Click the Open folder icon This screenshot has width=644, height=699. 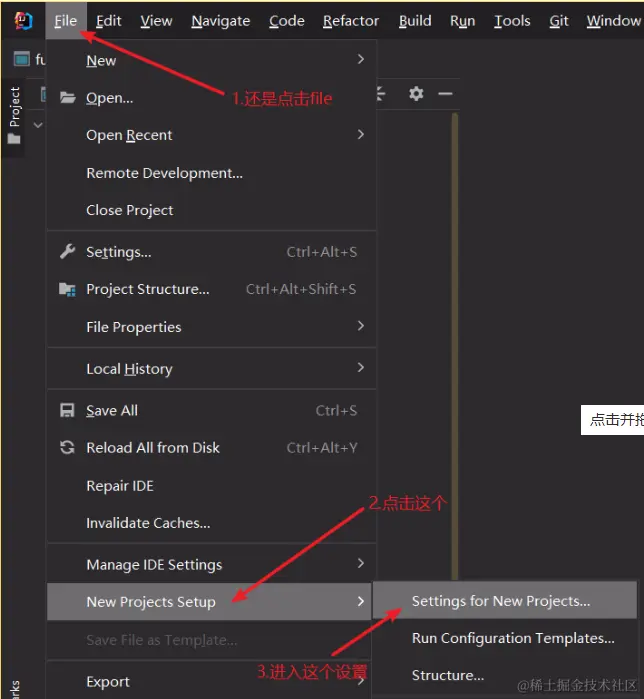tap(68, 97)
